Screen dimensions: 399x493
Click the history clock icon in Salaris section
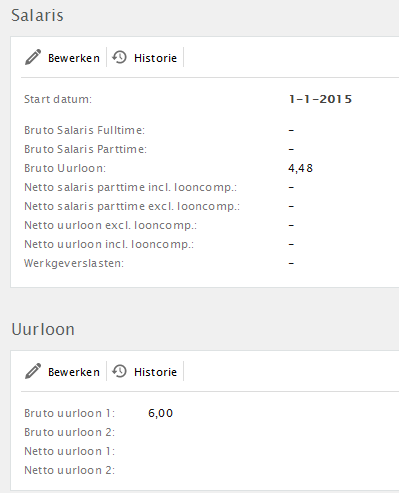[x=119, y=57]
